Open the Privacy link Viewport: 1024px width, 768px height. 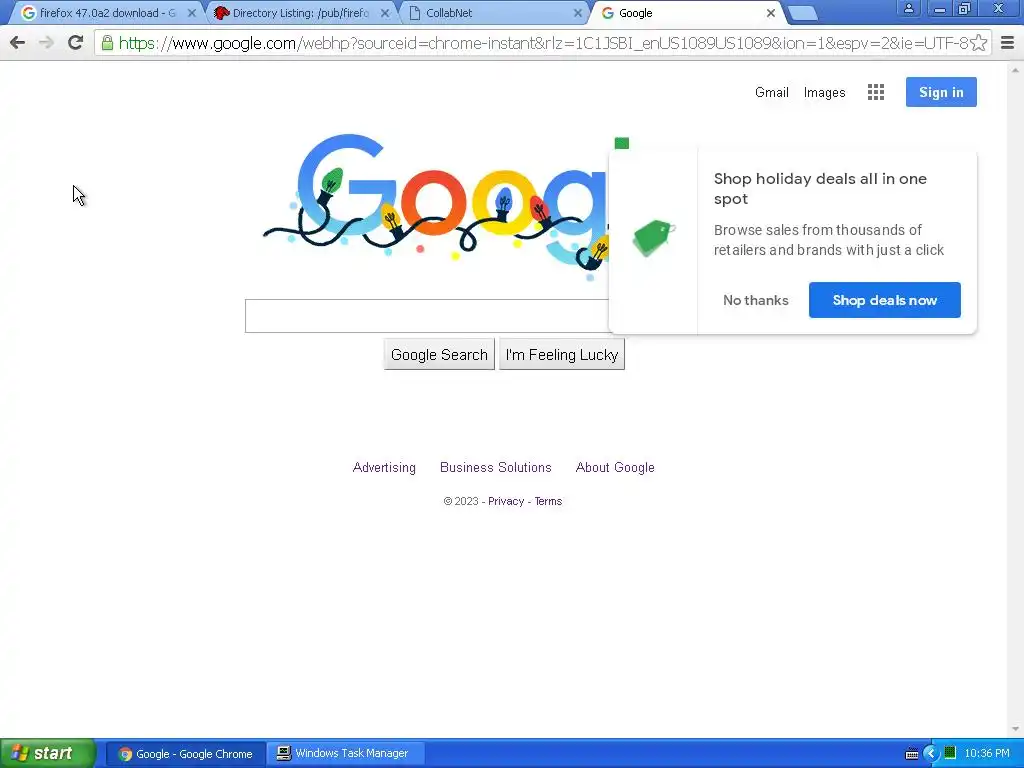(x=506, y=502)
